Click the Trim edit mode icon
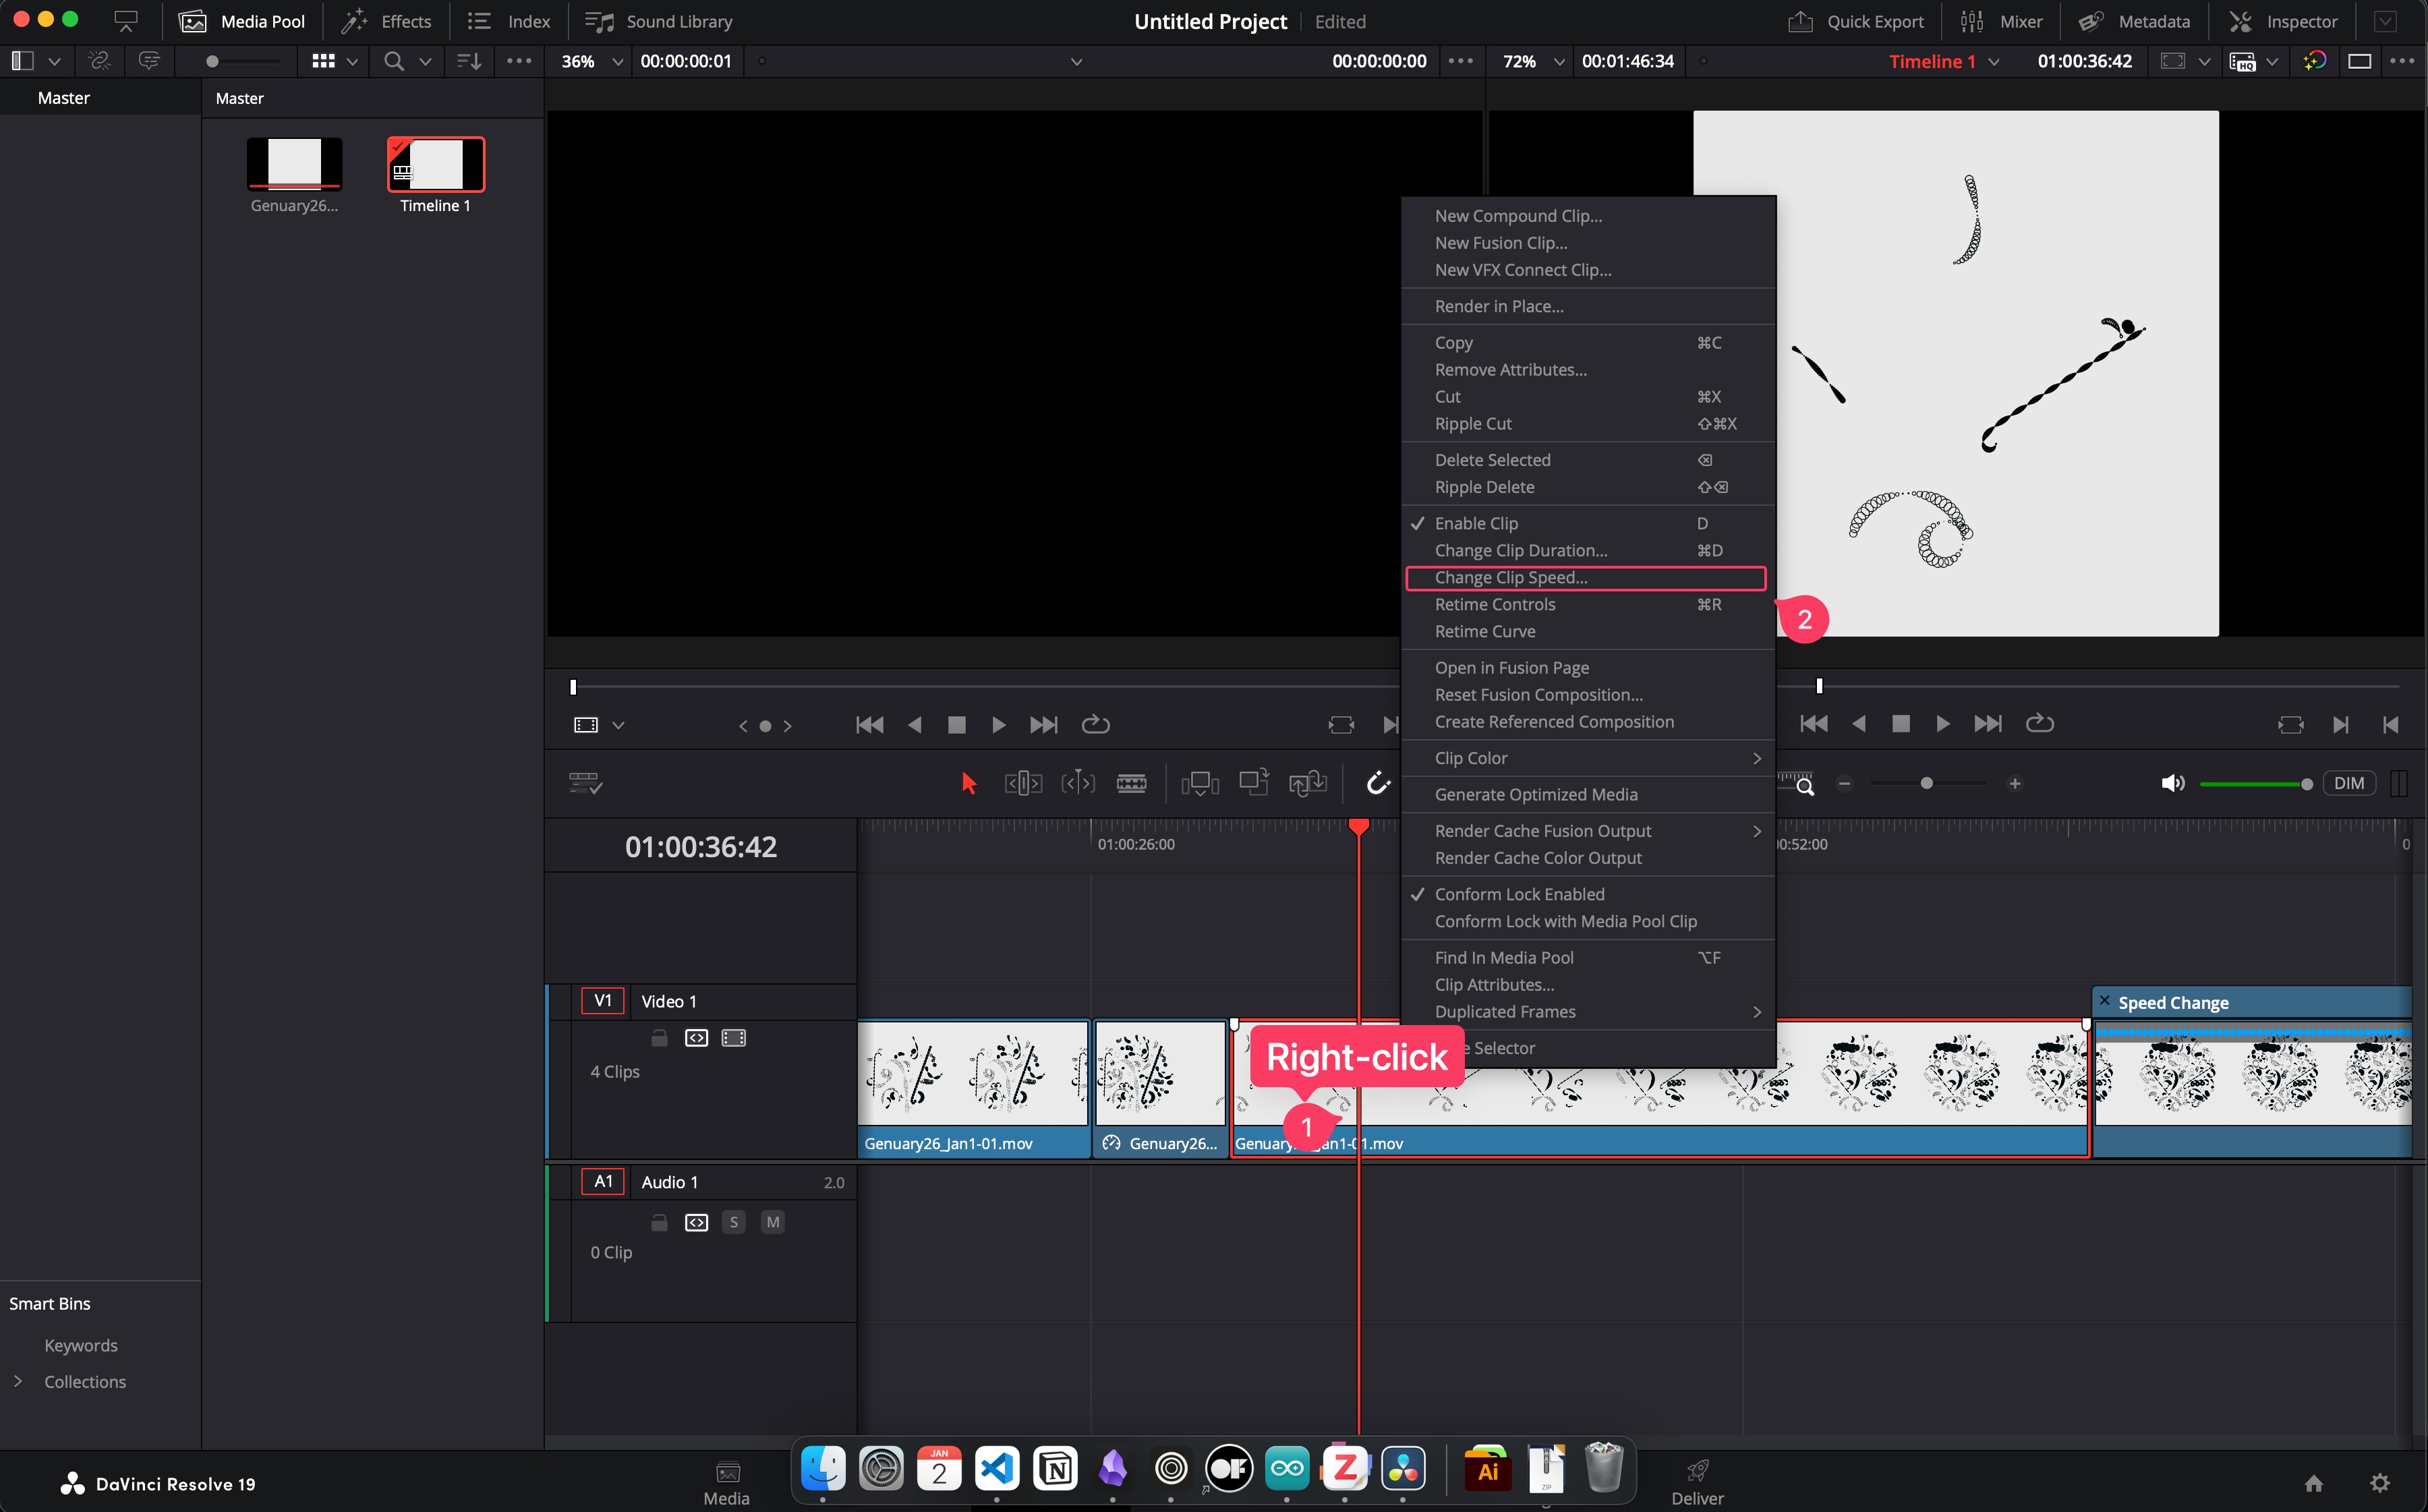Screen dimensions: 2428x1512 1023,783
